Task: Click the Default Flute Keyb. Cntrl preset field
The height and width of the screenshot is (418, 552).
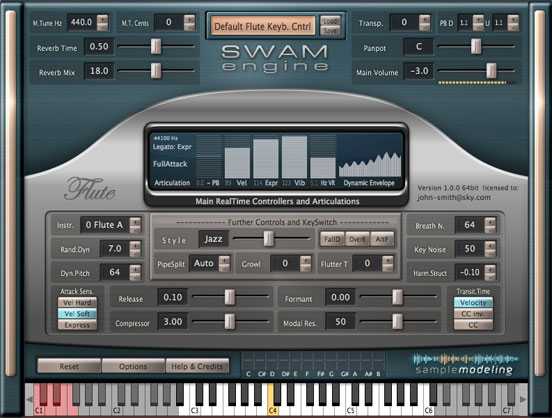Action: tap(263, 26)
